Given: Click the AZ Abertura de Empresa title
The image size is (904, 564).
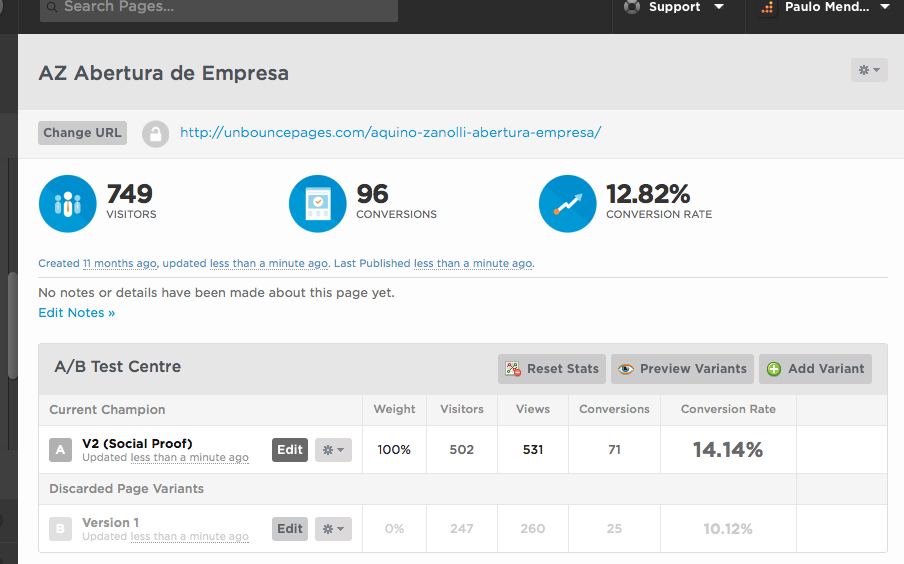Looking at the screenshot, I should 164,73.
